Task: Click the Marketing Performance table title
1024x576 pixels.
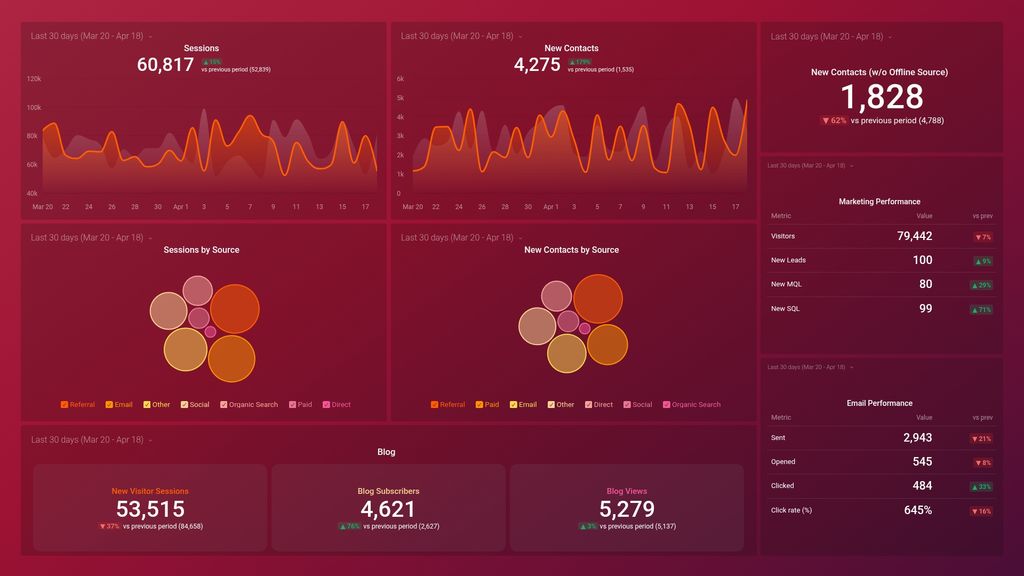Action: [x=879, y=202]
